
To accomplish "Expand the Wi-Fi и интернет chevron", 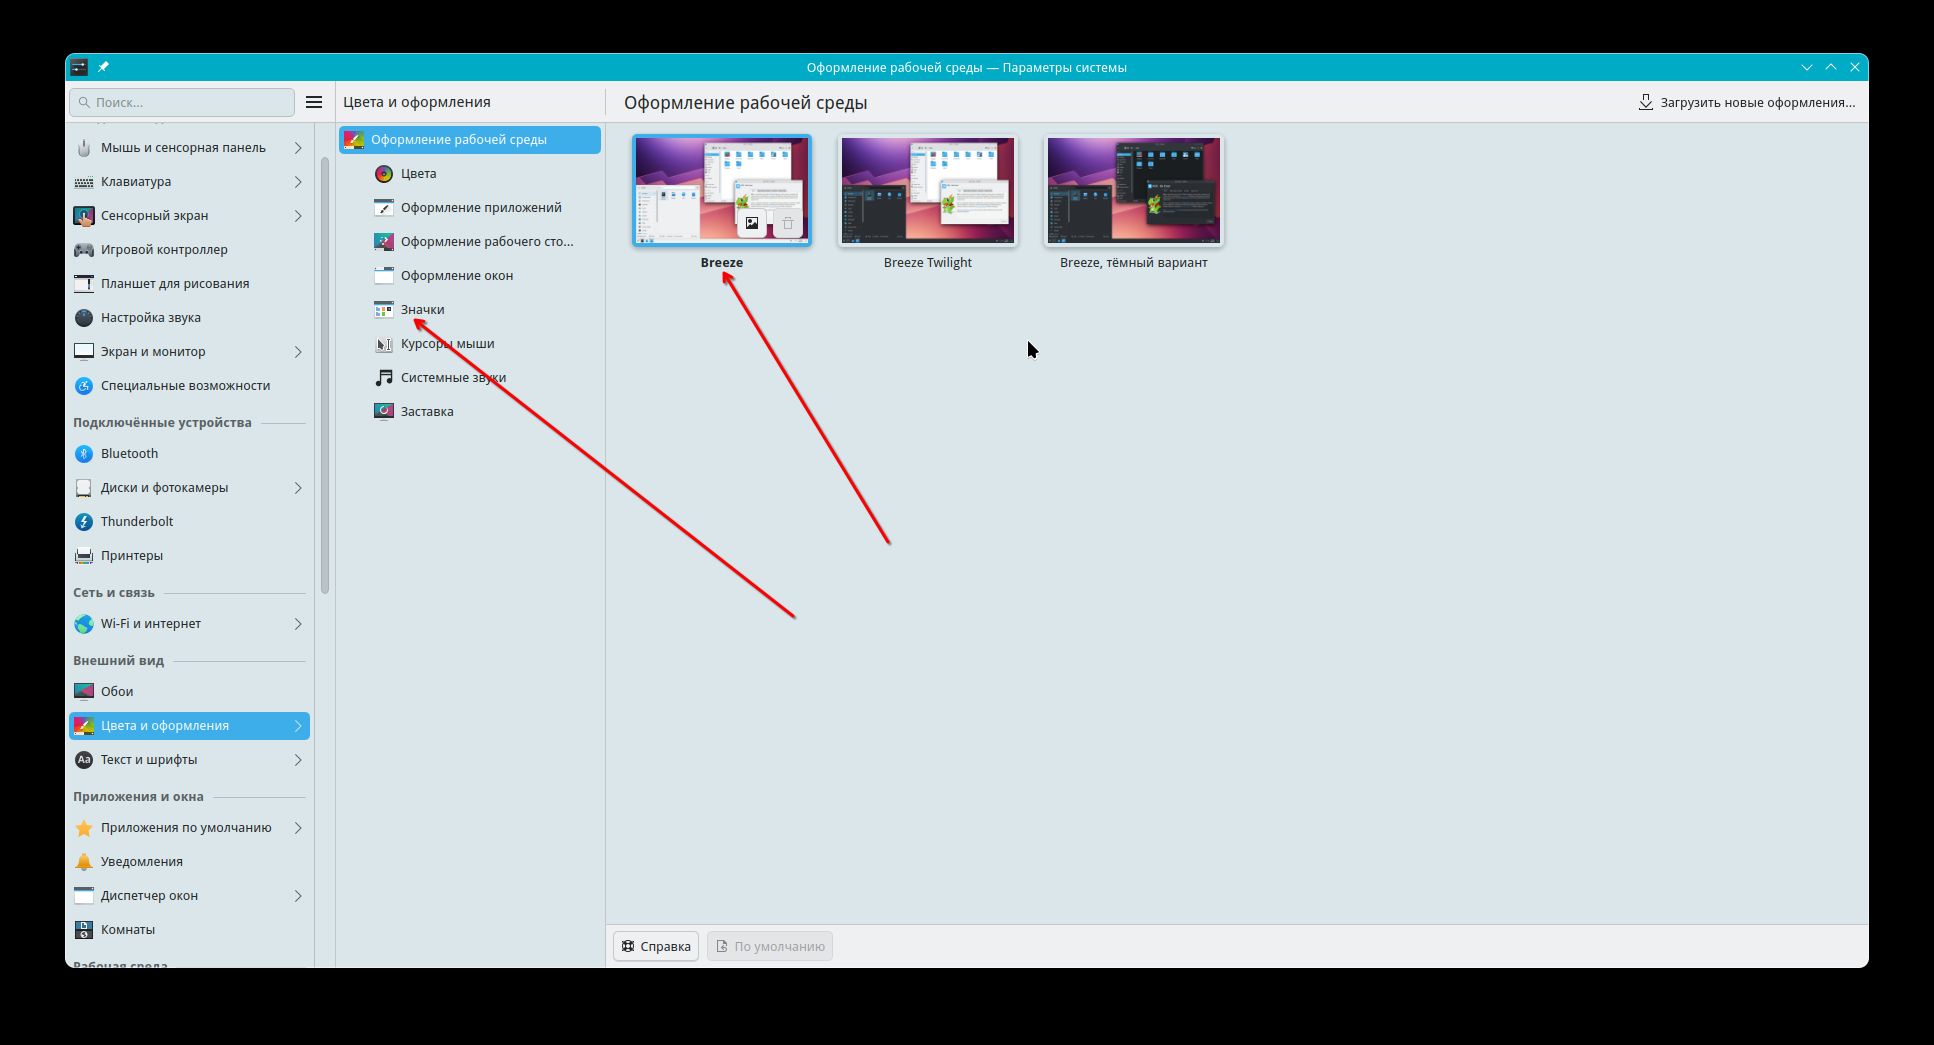I will point(298,624).
